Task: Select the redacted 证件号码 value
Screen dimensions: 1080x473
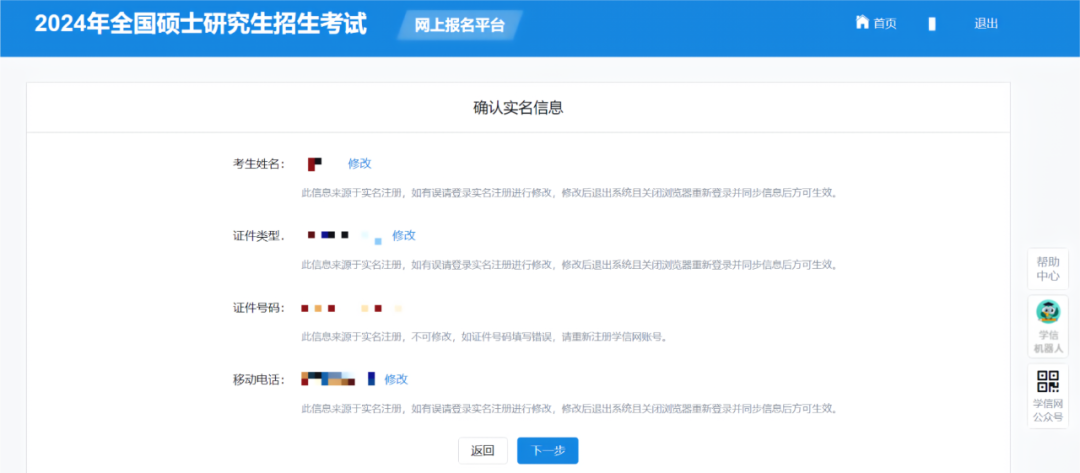Action: [x=350, y=308]
